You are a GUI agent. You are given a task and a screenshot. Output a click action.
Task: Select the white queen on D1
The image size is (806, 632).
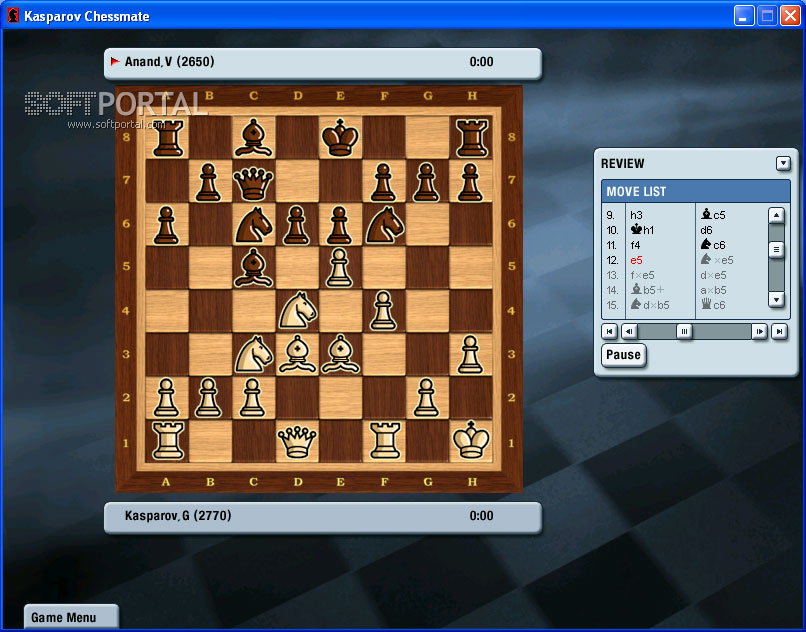point(297,442)
